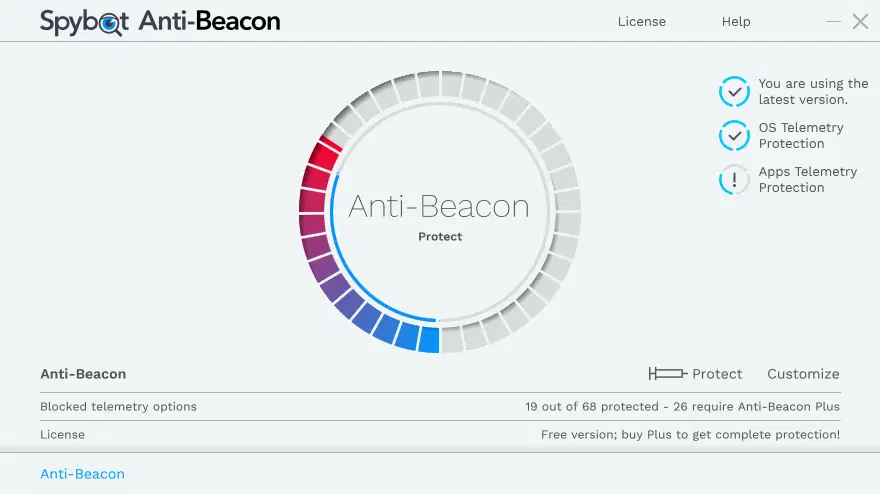The height and width of the screenshot is (494, 880).
Task: Click the OS Telemetry Protection checkmark icon
Action: [734, 135]
